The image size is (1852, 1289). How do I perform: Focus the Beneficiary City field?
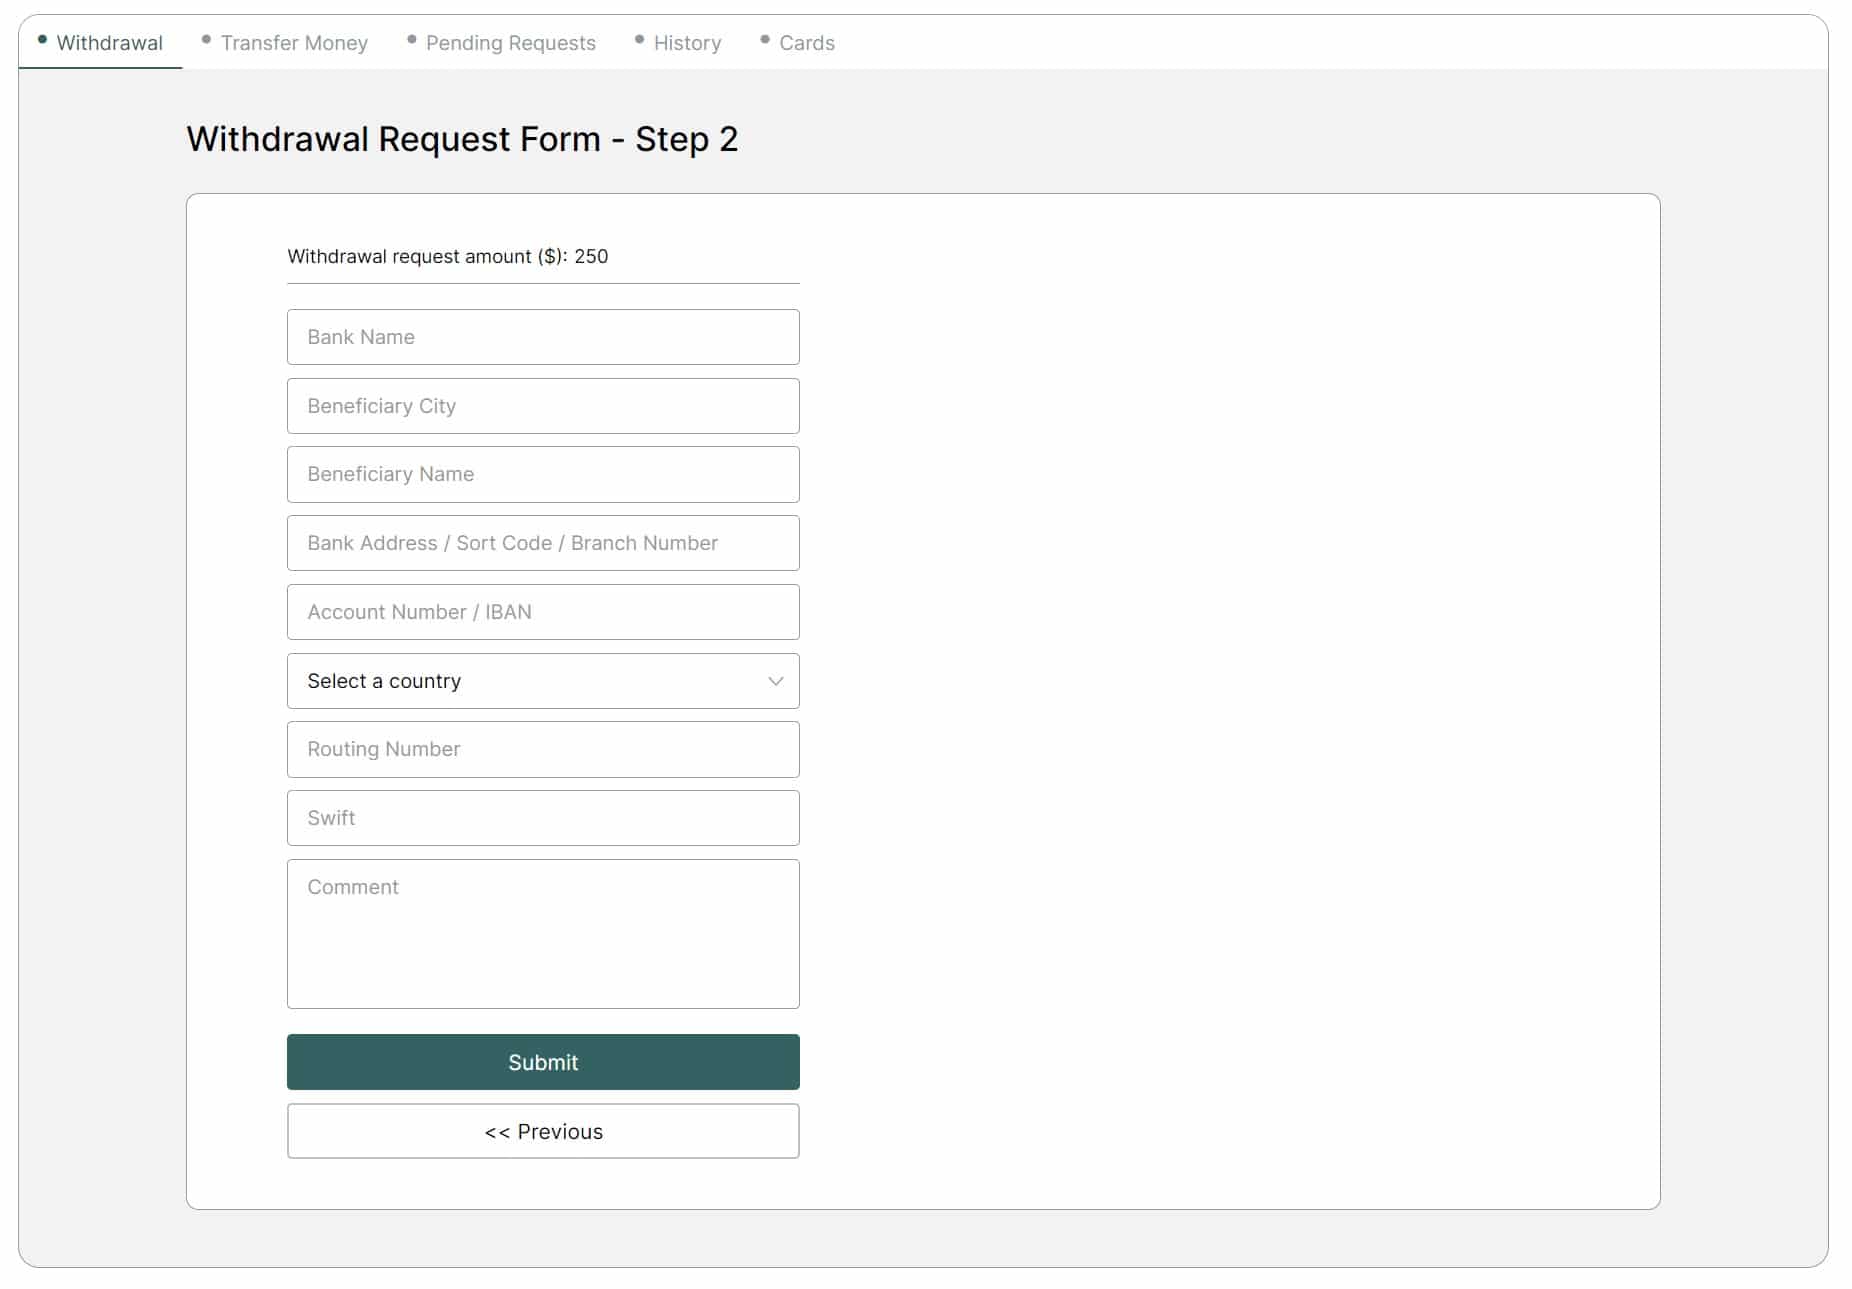pyautogui.click(x=543, y=406)
